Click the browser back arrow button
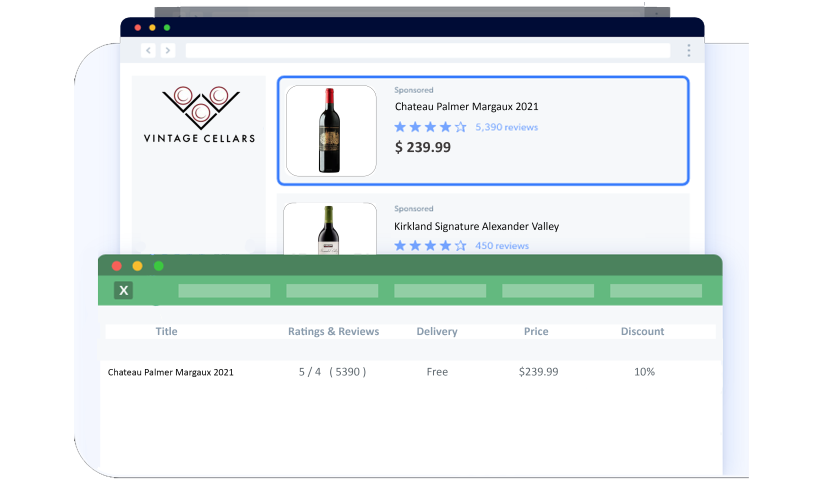This screenshot has width=823, height=480. pos(148,50)
